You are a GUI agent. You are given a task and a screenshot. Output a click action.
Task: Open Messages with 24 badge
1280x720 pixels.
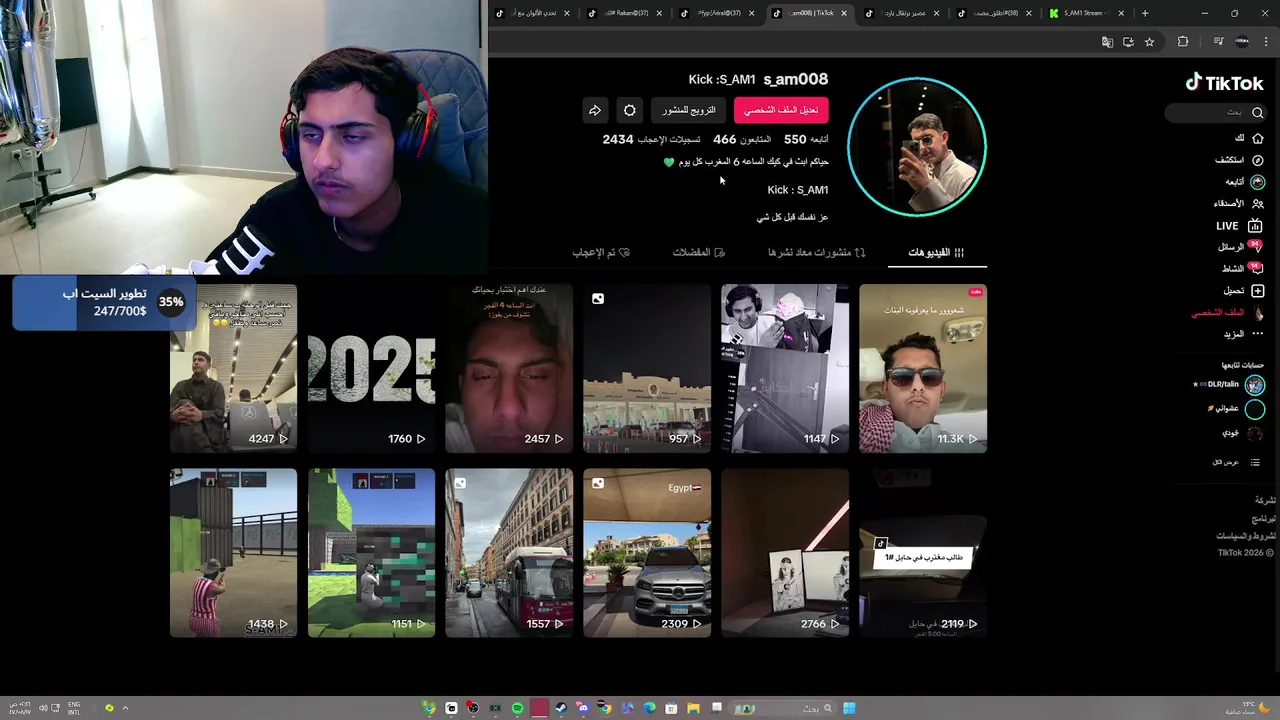(1256, 247)
